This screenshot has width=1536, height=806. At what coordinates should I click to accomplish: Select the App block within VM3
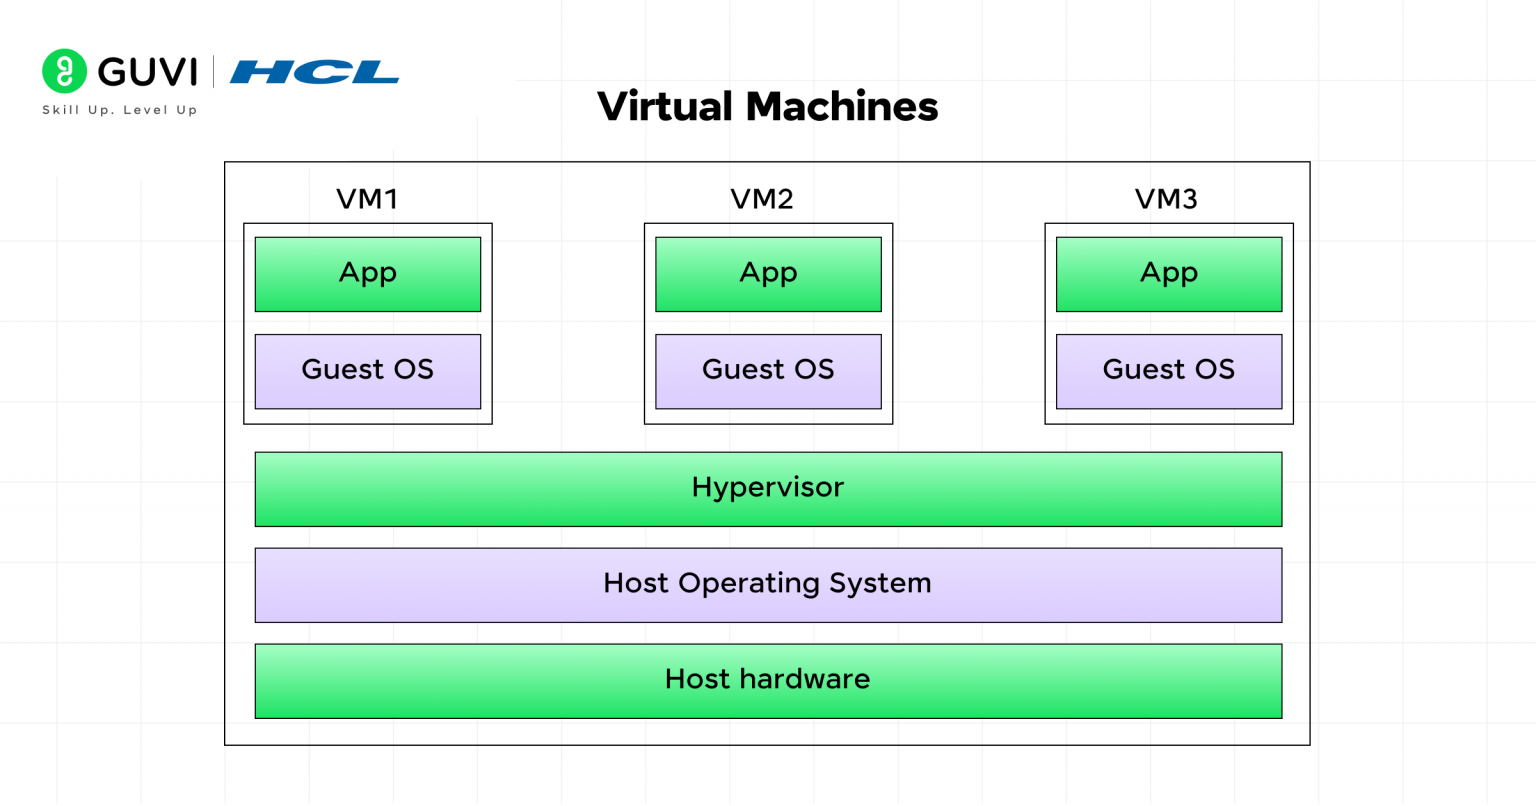pos(1168,272)
